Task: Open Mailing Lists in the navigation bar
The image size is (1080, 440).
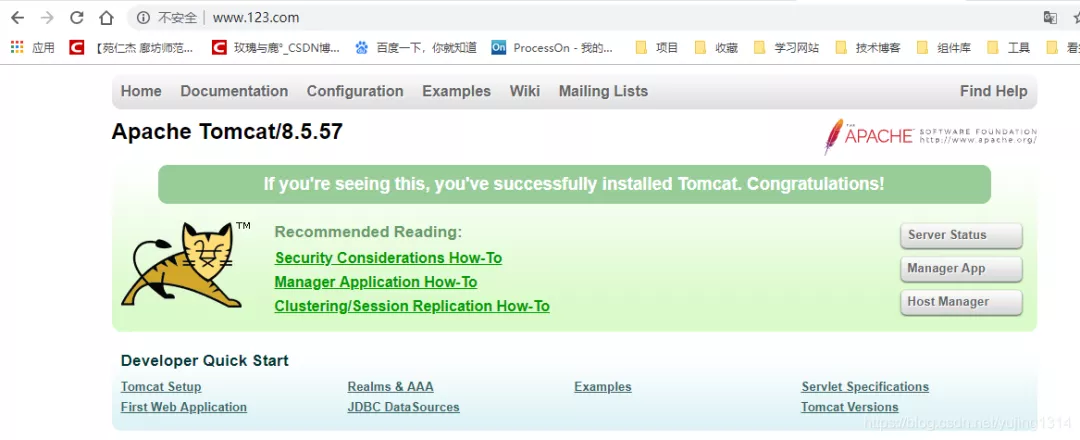Action: tap(603, 92)
